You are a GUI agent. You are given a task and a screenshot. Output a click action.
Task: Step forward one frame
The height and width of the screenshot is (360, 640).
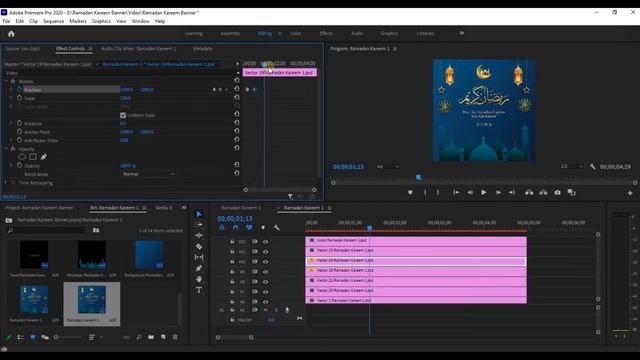(498, 192)
